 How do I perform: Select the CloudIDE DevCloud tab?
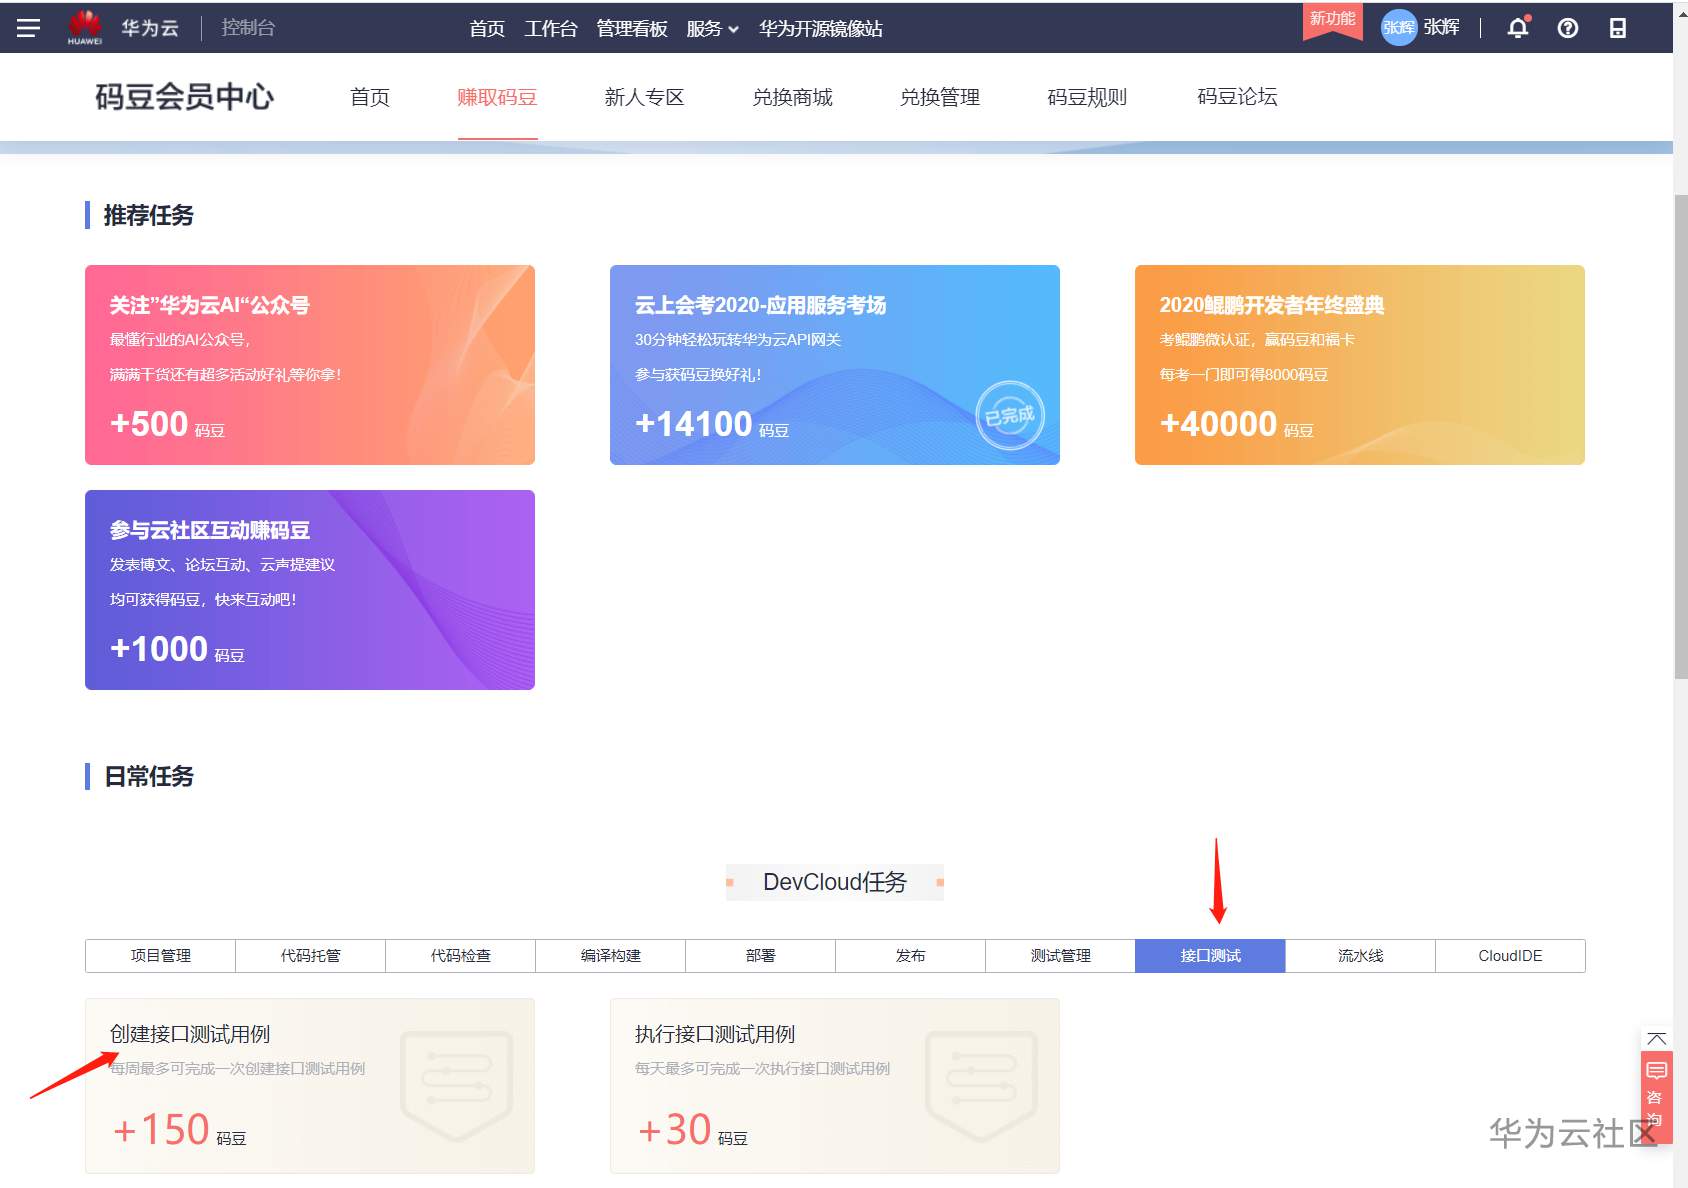1510,956
